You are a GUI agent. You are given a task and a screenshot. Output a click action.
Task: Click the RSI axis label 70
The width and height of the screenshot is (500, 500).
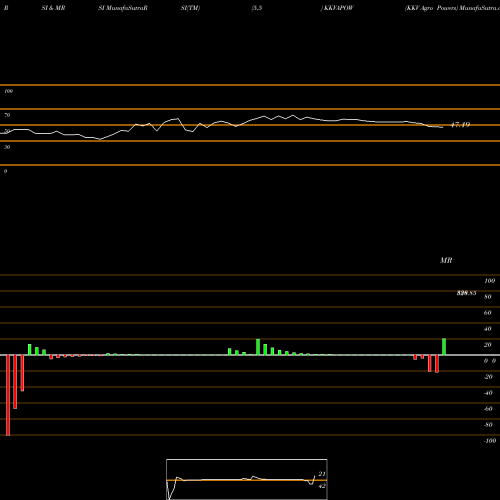[x=7, y=115]
